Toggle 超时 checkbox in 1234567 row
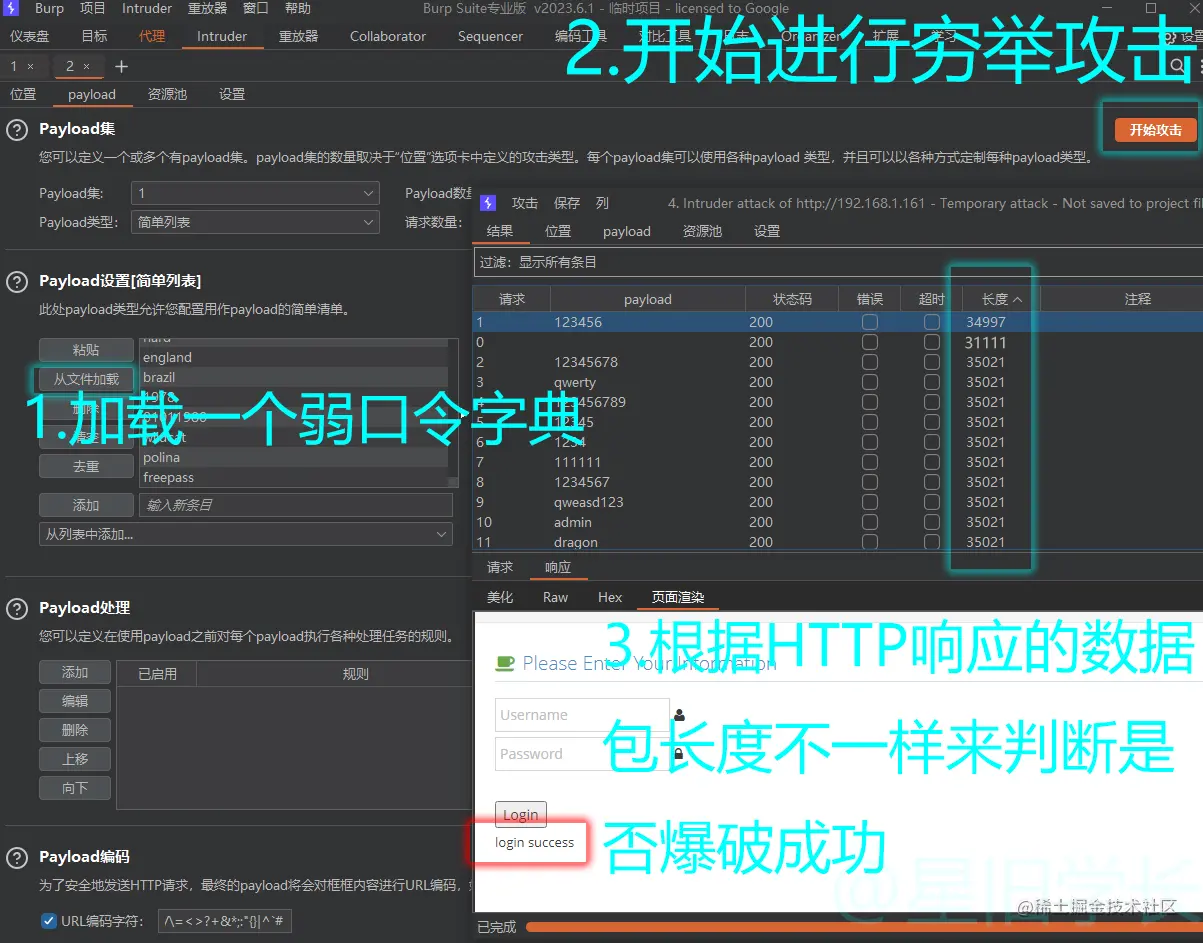Screen dimensions: 1203x943 tap(931, 482)
